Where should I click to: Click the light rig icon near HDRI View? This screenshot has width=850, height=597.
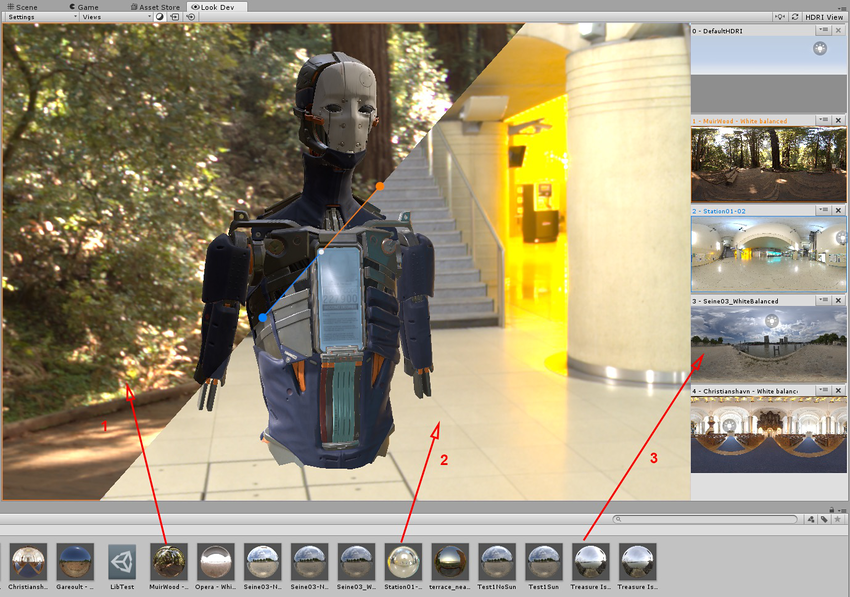click(x=778, y=17)
